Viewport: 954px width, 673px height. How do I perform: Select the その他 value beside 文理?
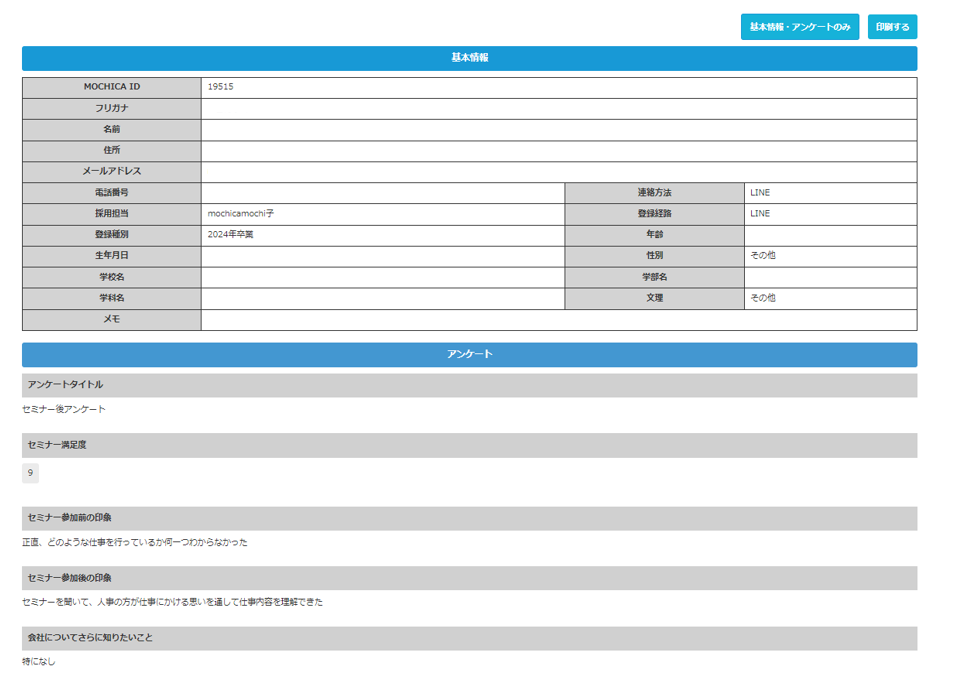(763, 298)
